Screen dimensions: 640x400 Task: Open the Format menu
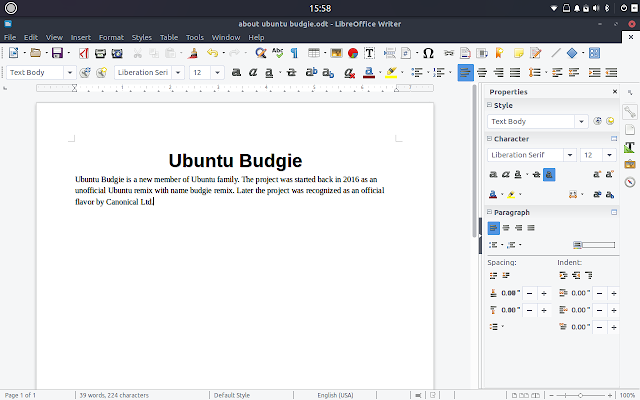(111, 37)
